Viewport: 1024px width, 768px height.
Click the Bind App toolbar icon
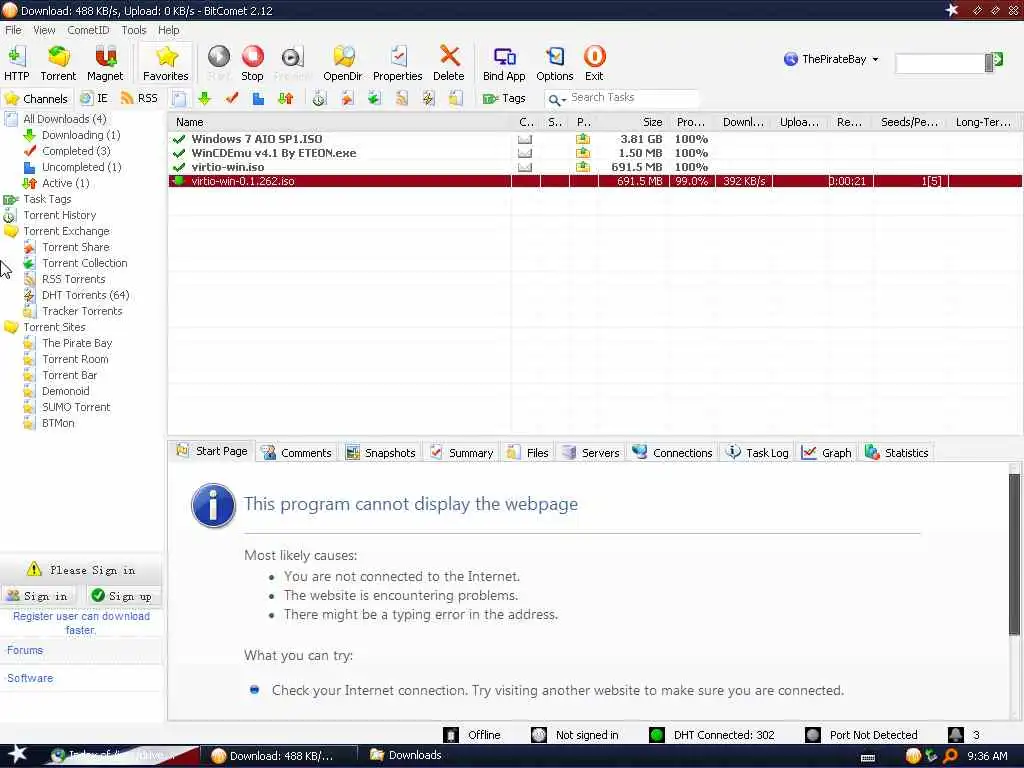click(504, 63)
